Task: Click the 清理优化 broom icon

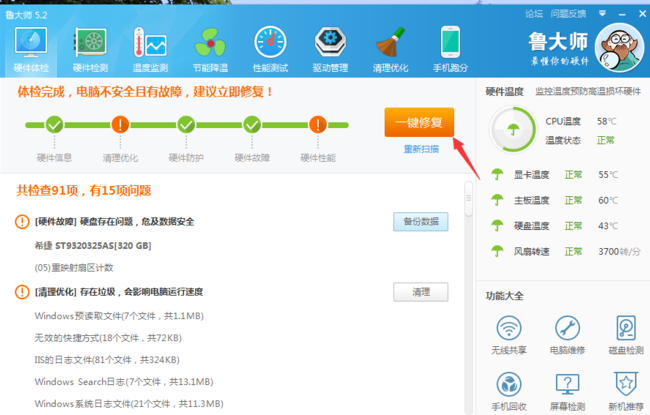Action: tap(390, 48)
